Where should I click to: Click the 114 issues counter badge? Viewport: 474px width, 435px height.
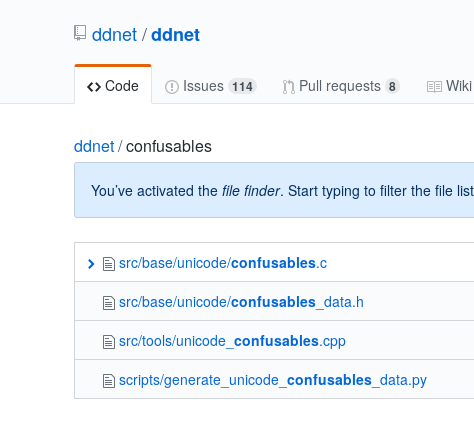(242, 87)
